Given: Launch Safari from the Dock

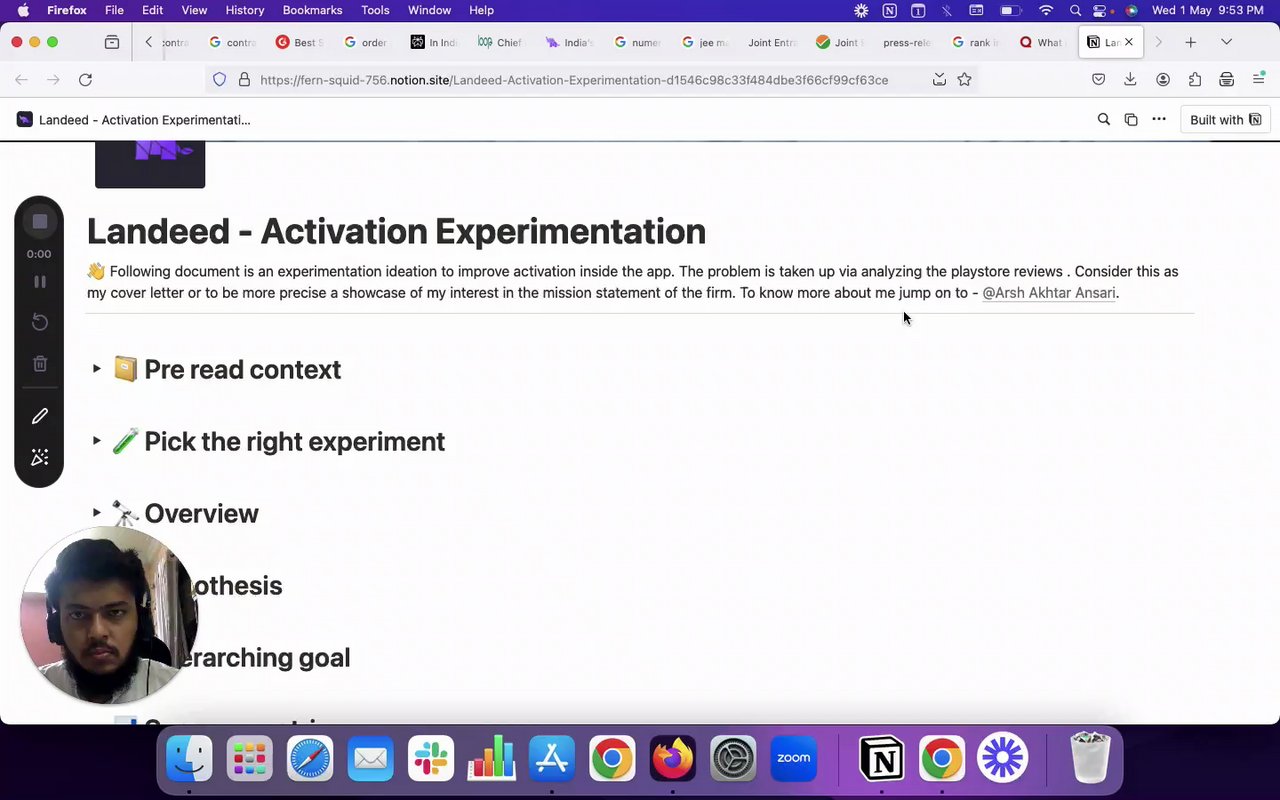Looking at the screenshot, I should click(x=310, y=758).
